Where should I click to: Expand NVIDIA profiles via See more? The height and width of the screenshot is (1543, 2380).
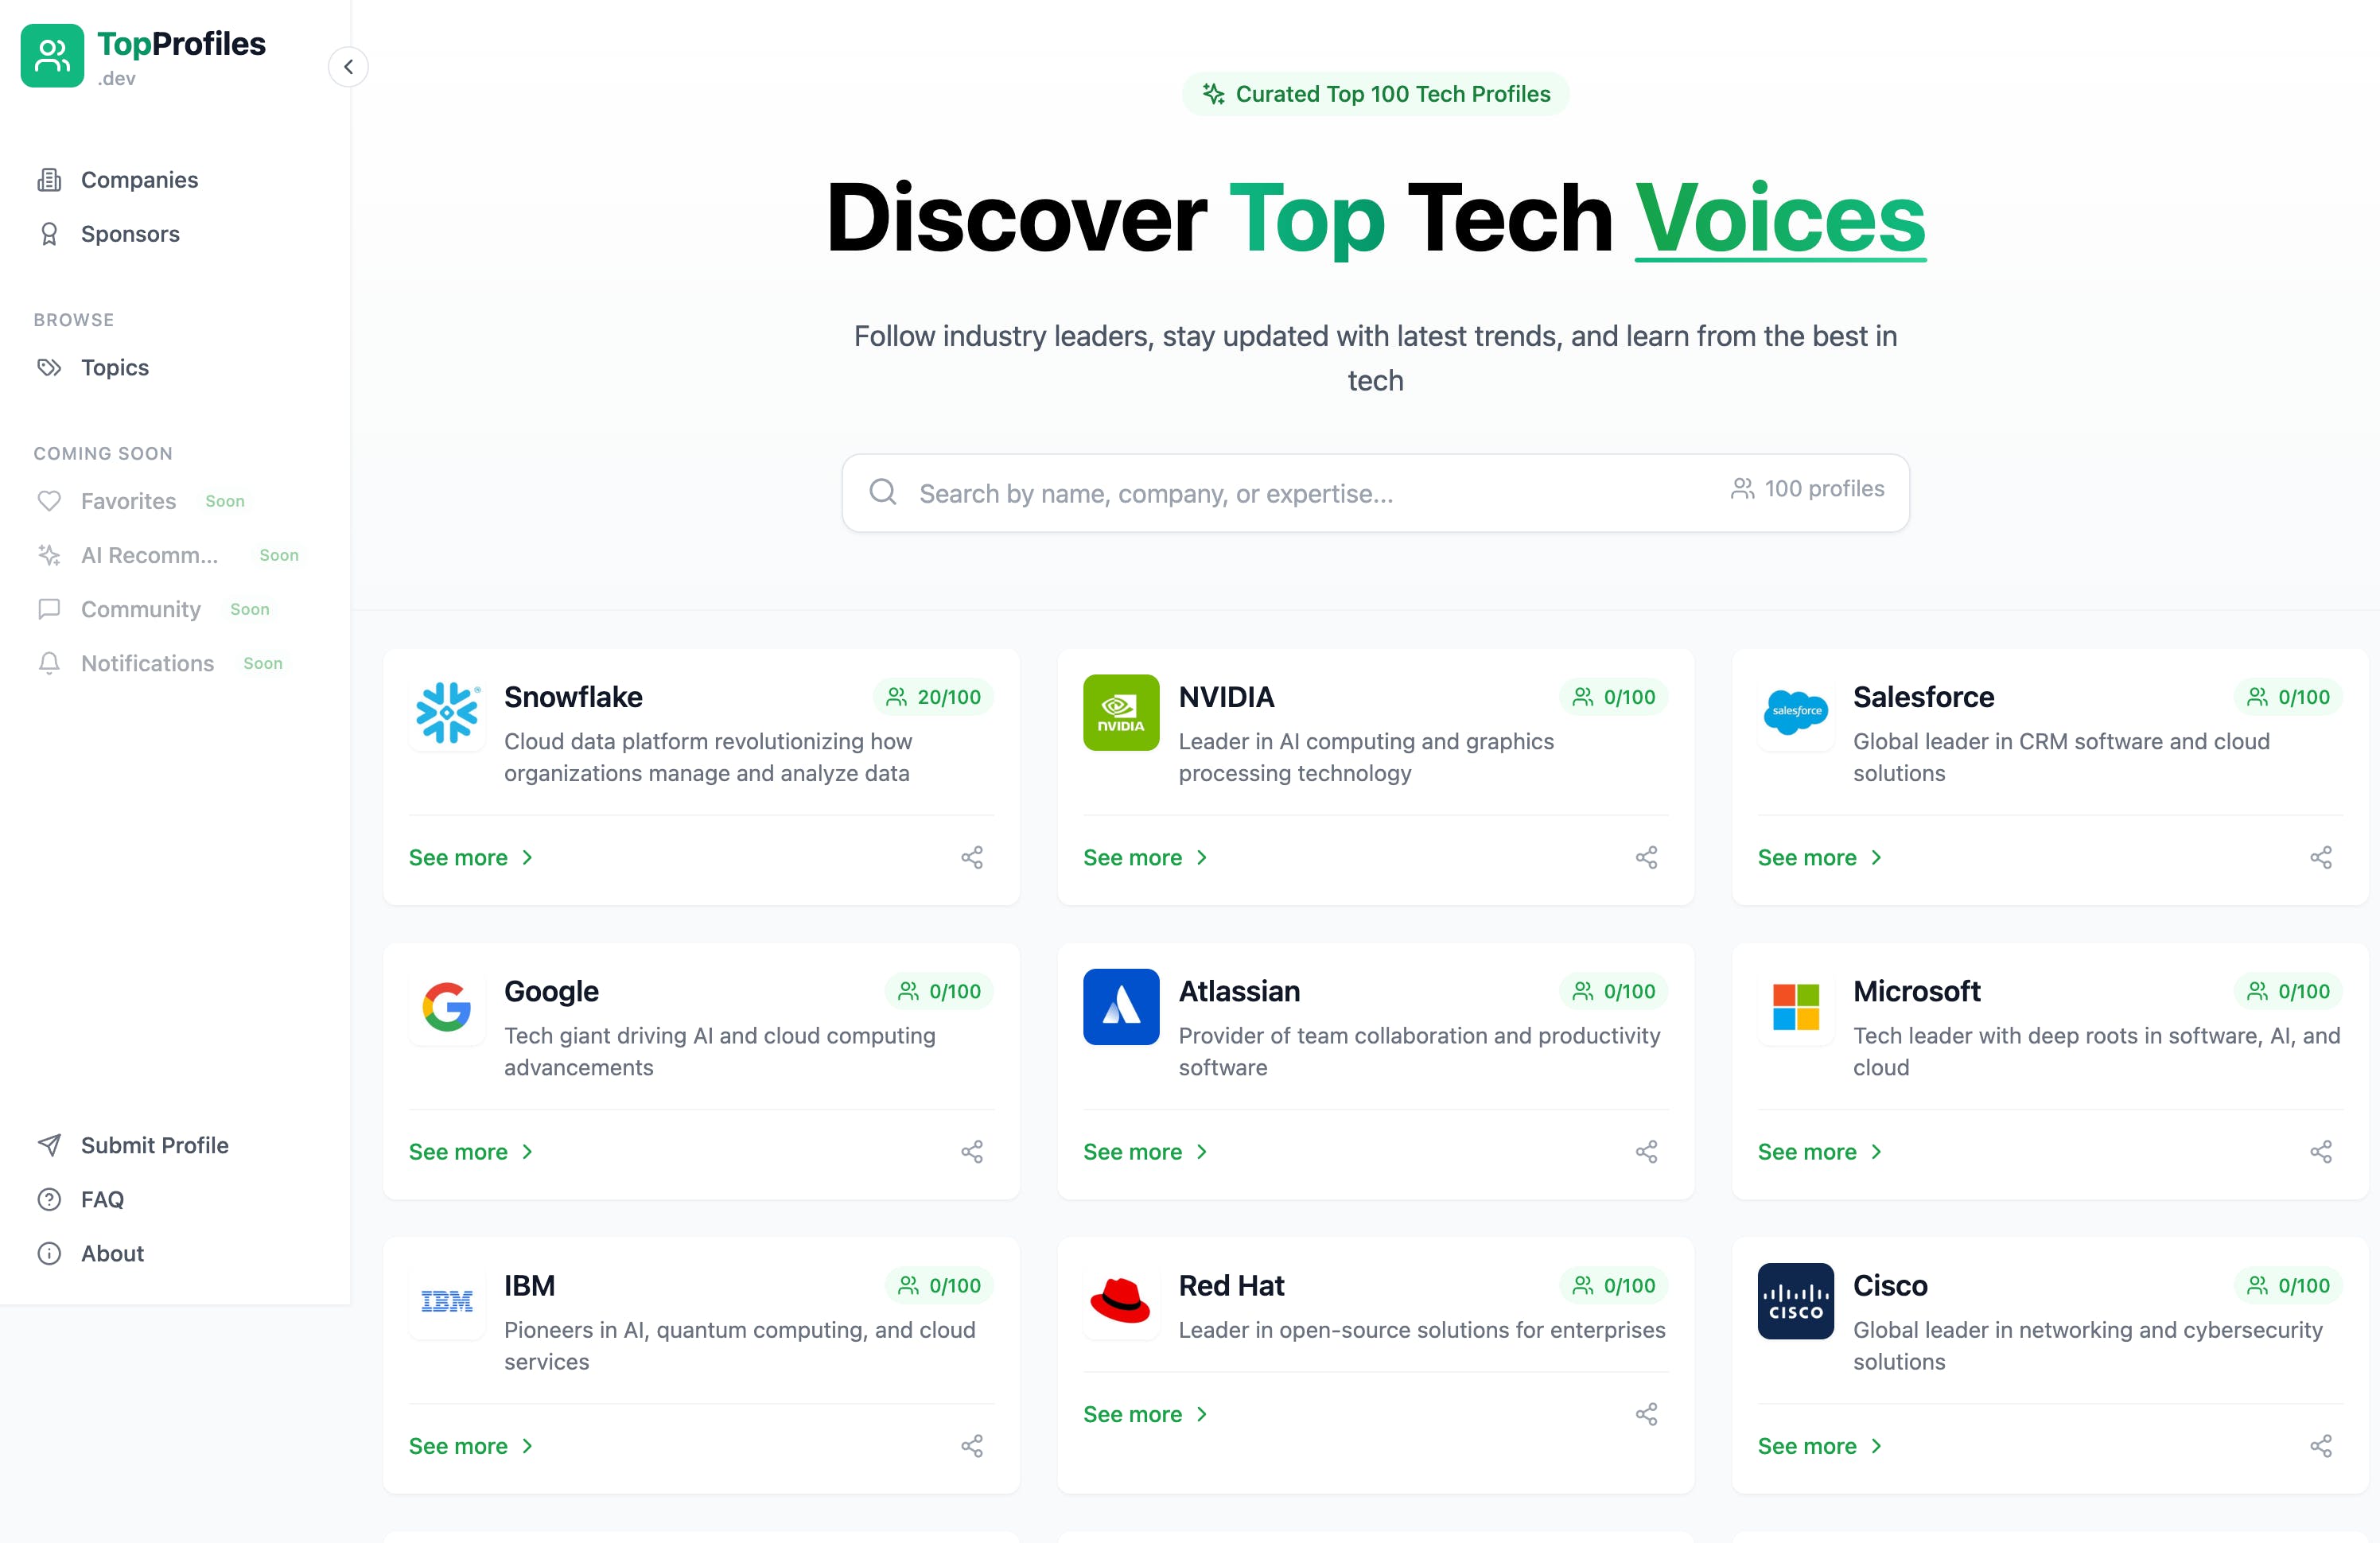point(1136,857)
